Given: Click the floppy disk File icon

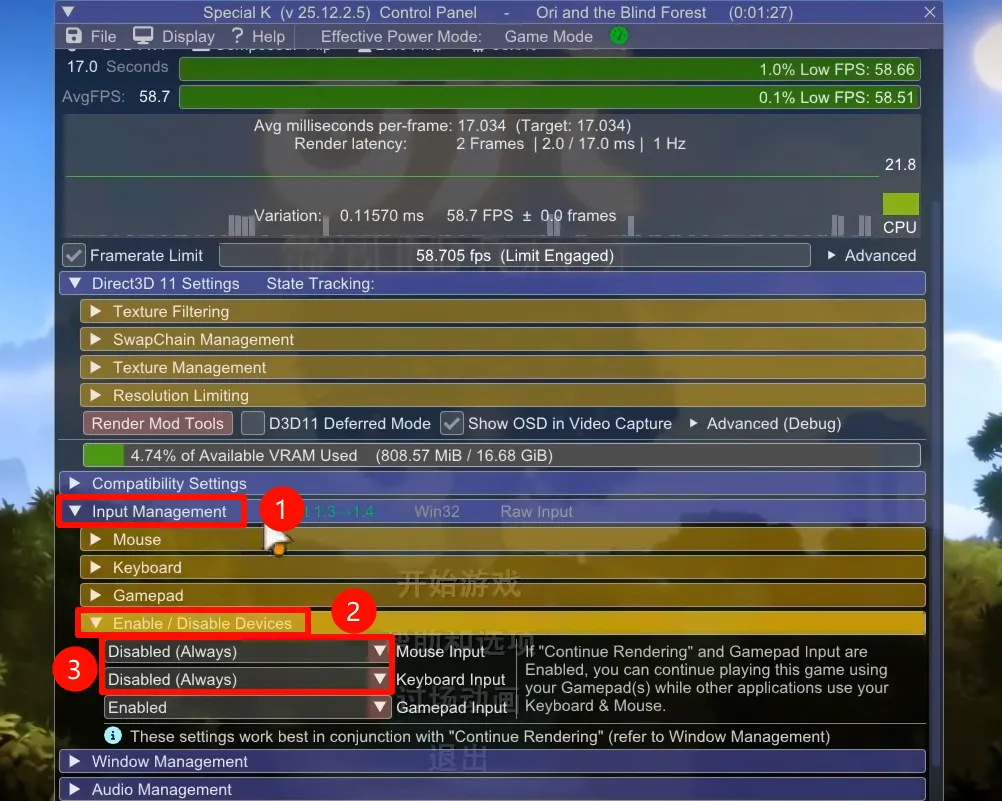Looking at the screenshot, I should (x=74, y=36).
